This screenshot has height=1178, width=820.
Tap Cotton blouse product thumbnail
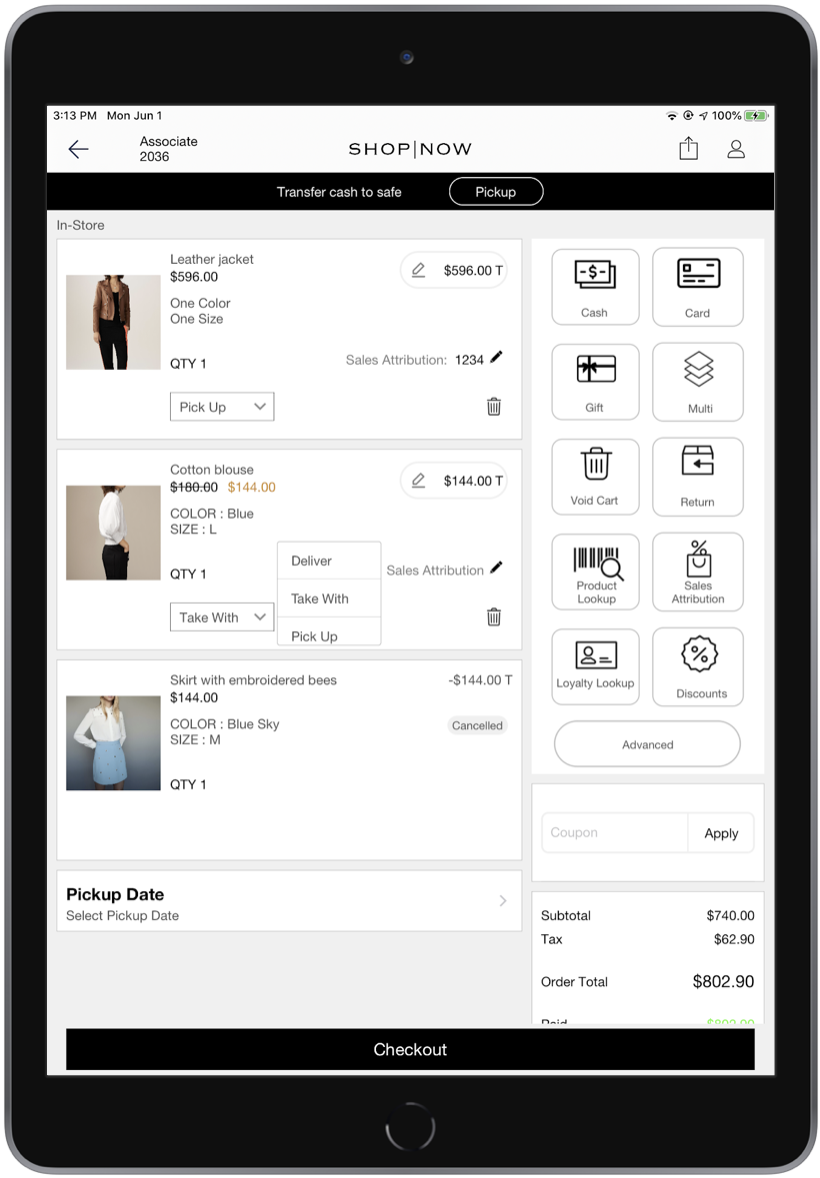(x=113, y=532)
